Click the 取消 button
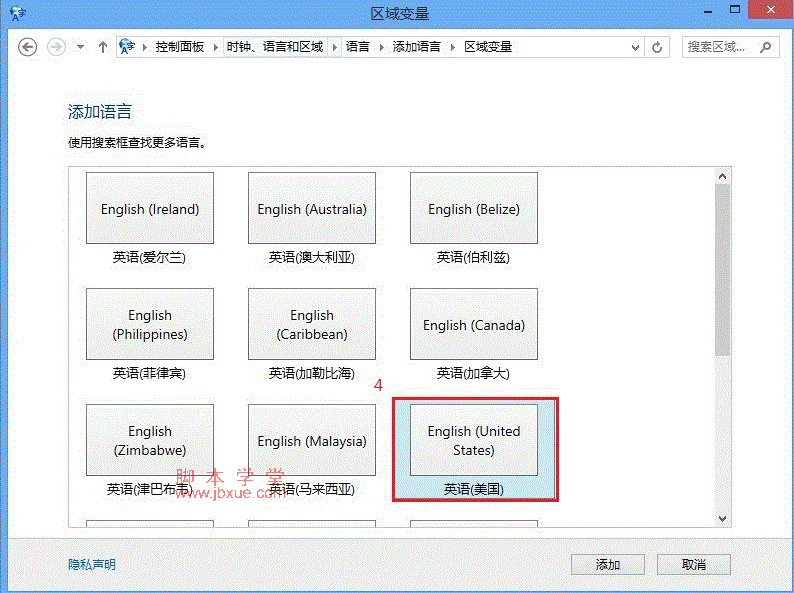 coord(694,564)
